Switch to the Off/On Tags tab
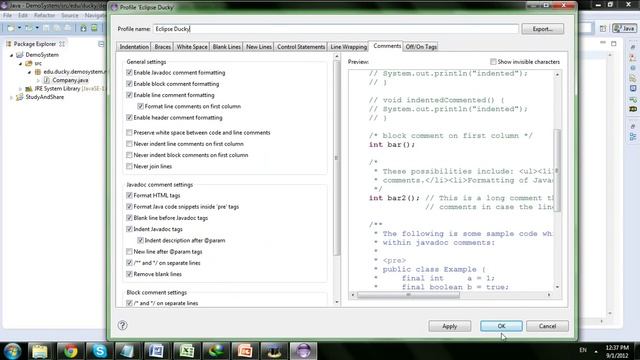Viewport: 640px width, 360px height. [x=421, y=47]
